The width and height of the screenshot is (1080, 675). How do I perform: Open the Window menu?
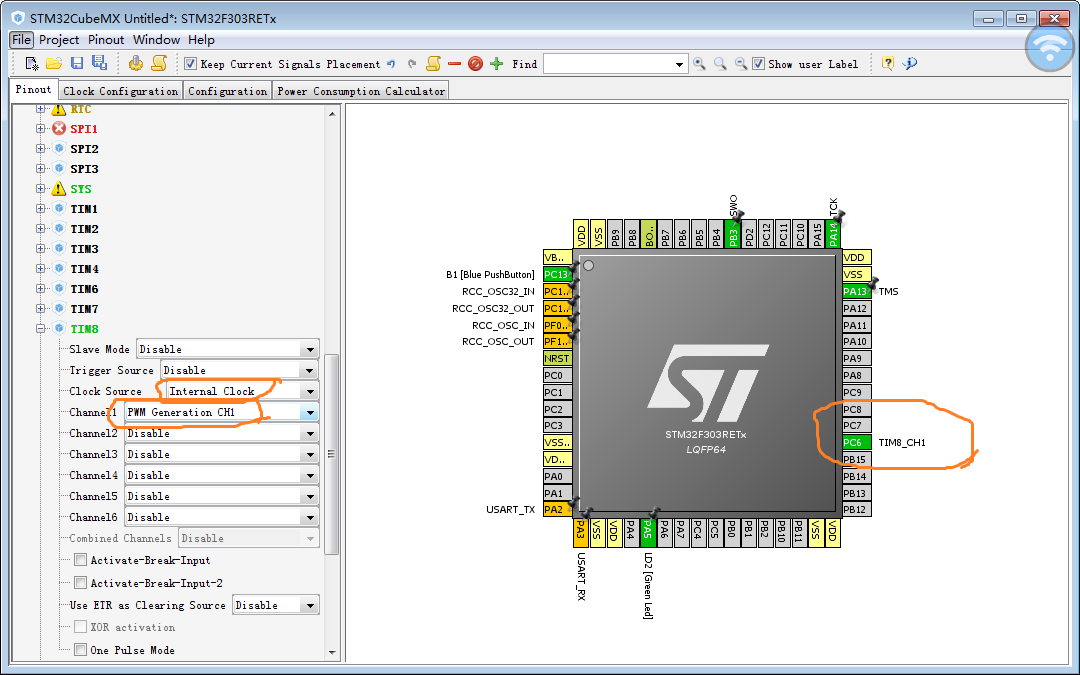tap(156, 40)
